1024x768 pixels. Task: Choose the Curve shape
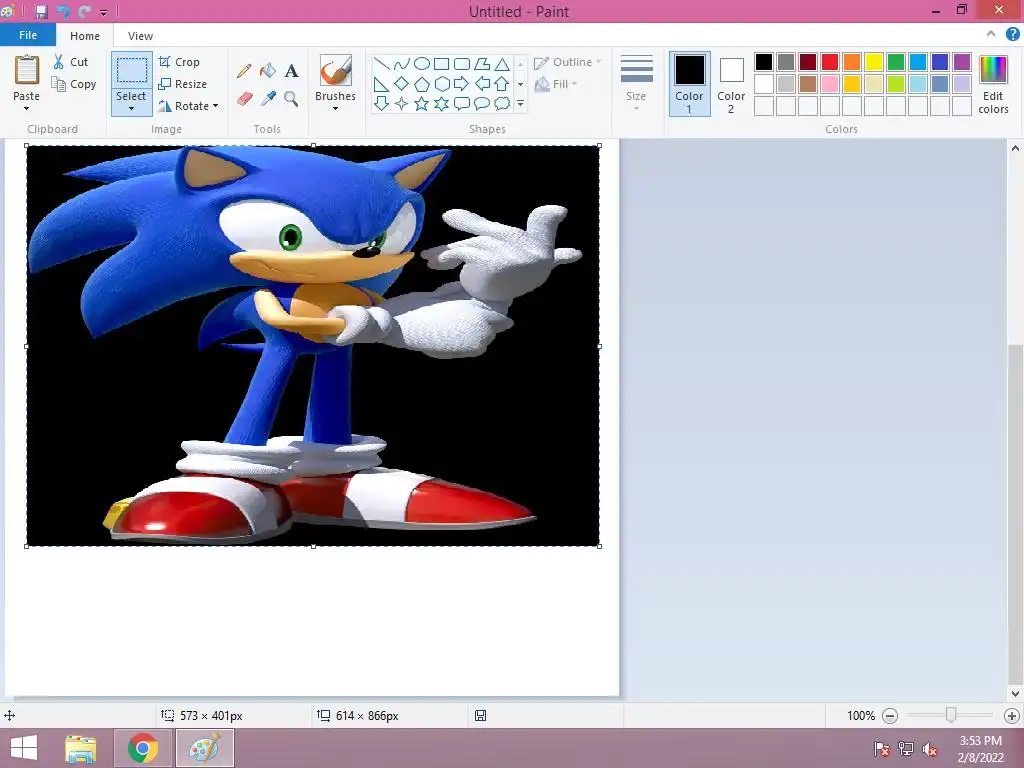402,63
